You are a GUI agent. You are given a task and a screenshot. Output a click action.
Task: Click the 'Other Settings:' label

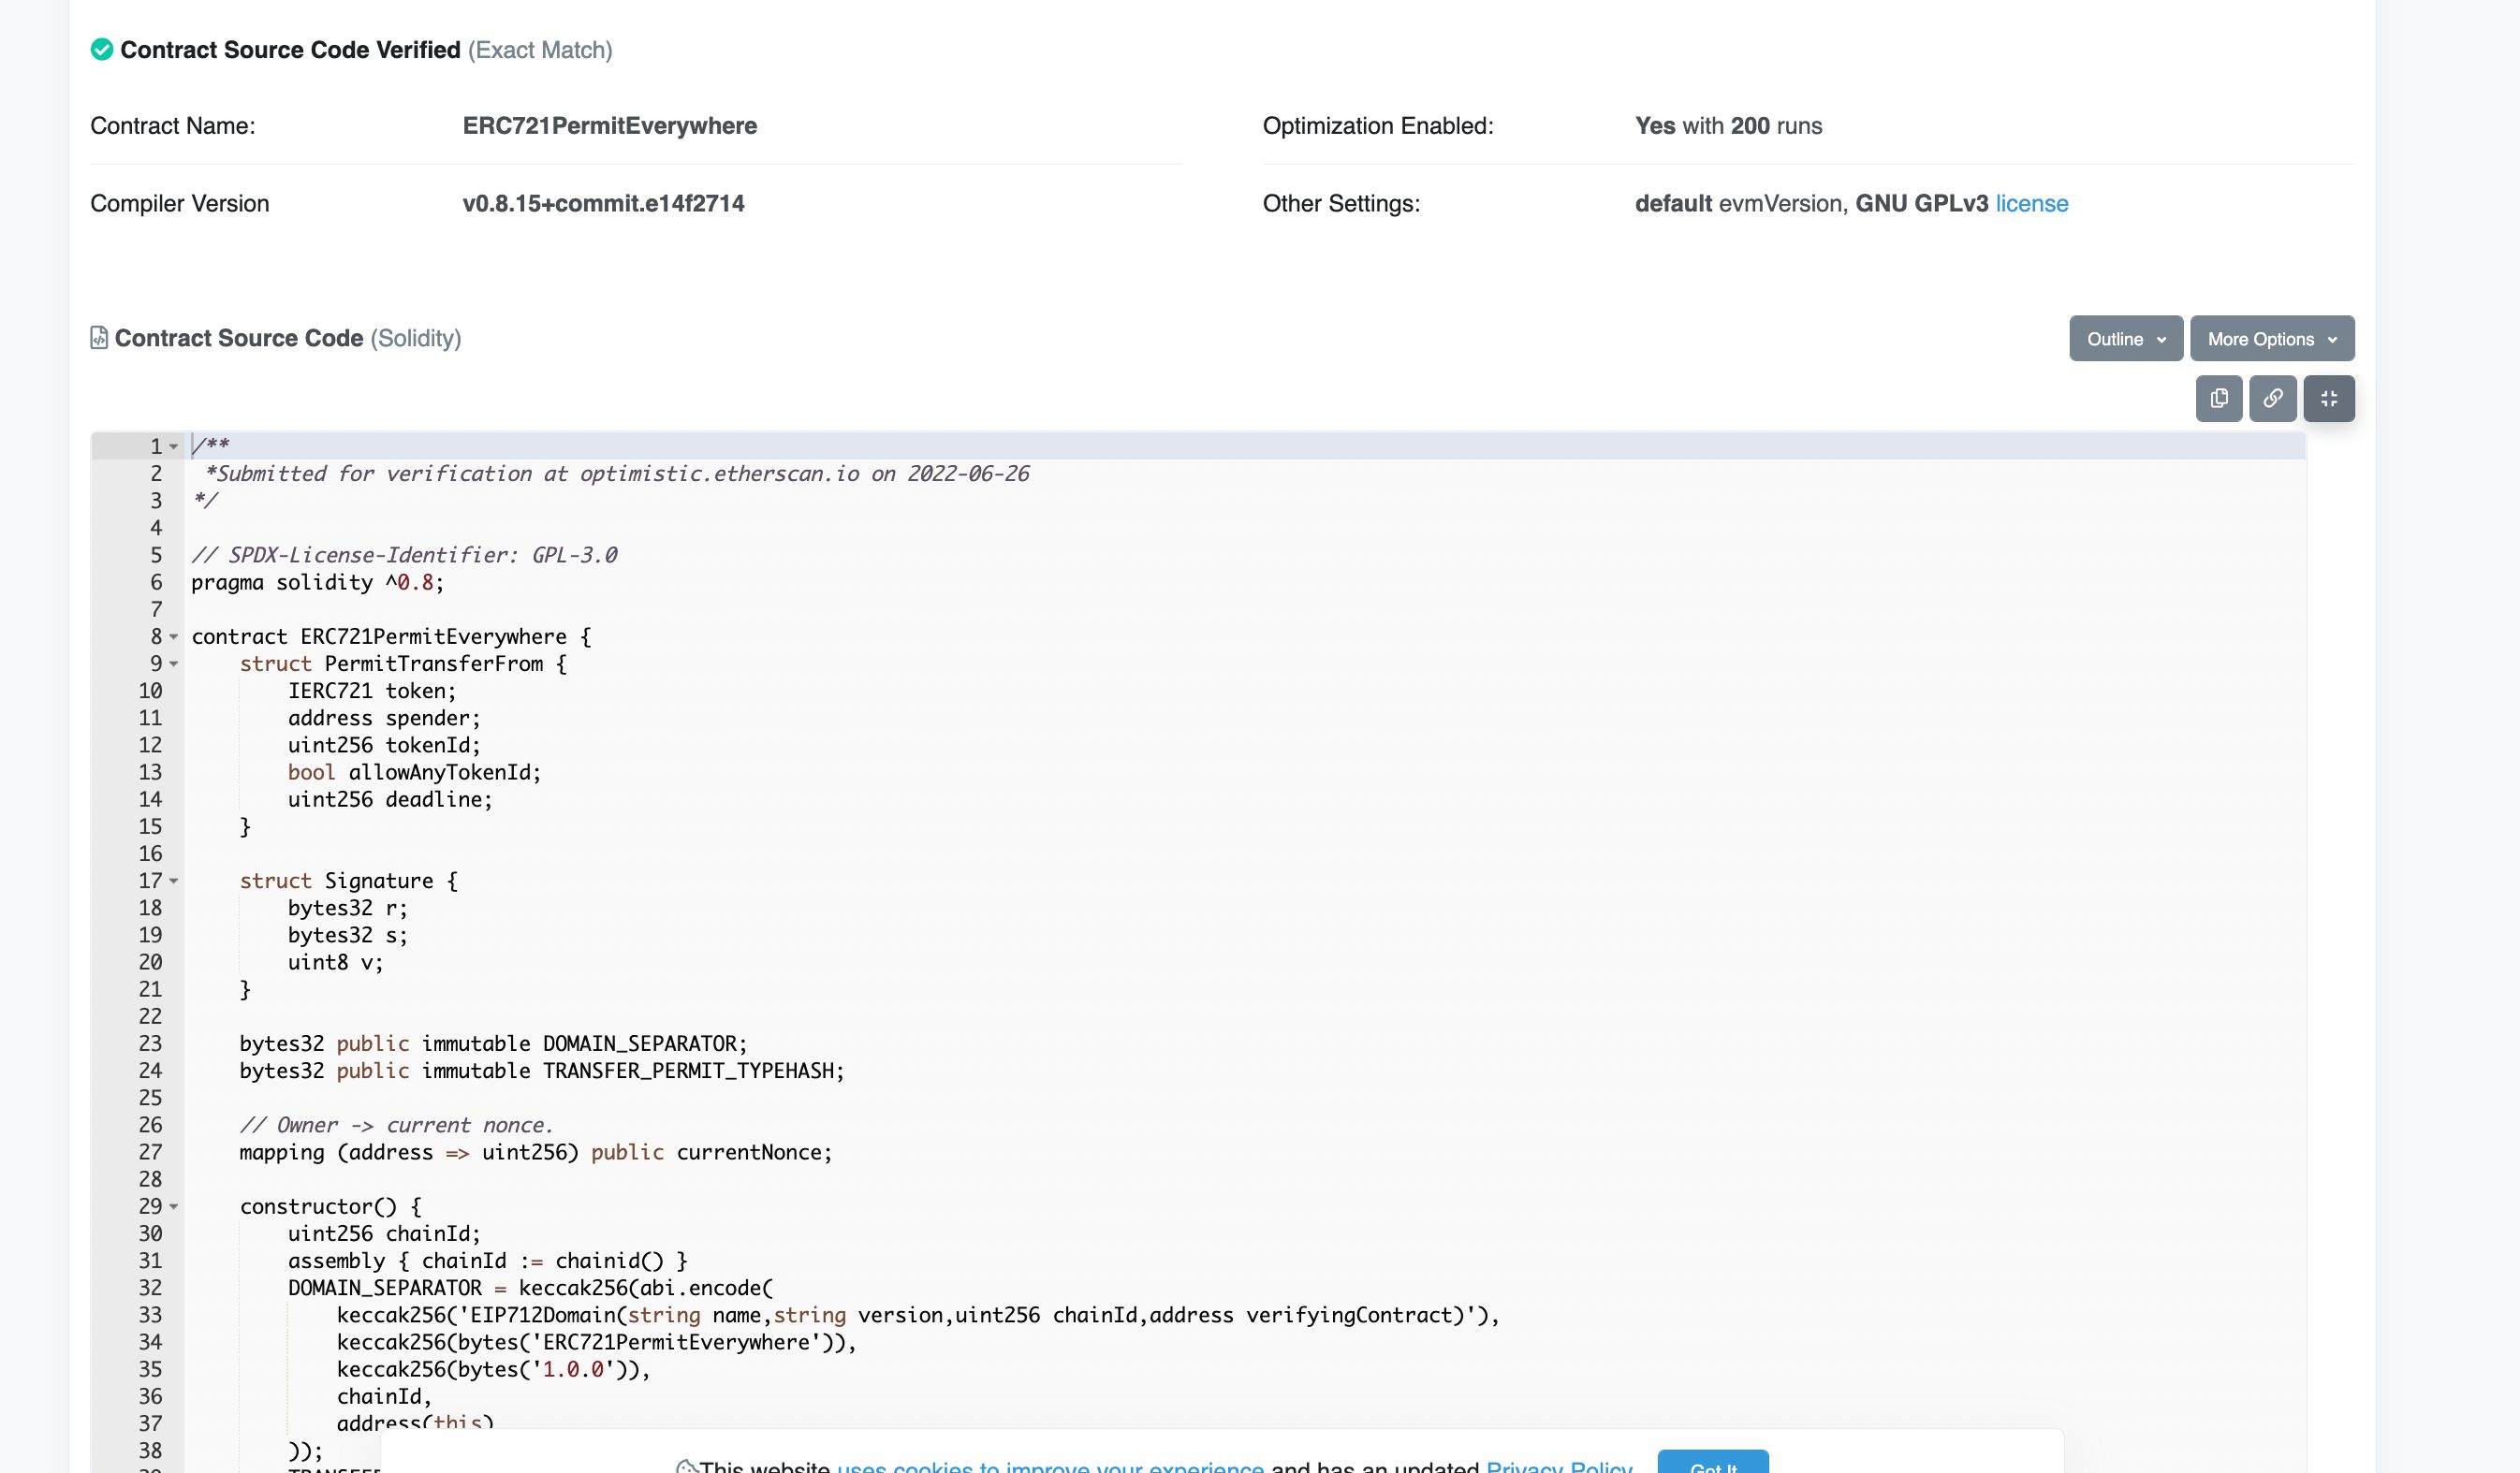pyautogui.click(x=1341, y=203)
